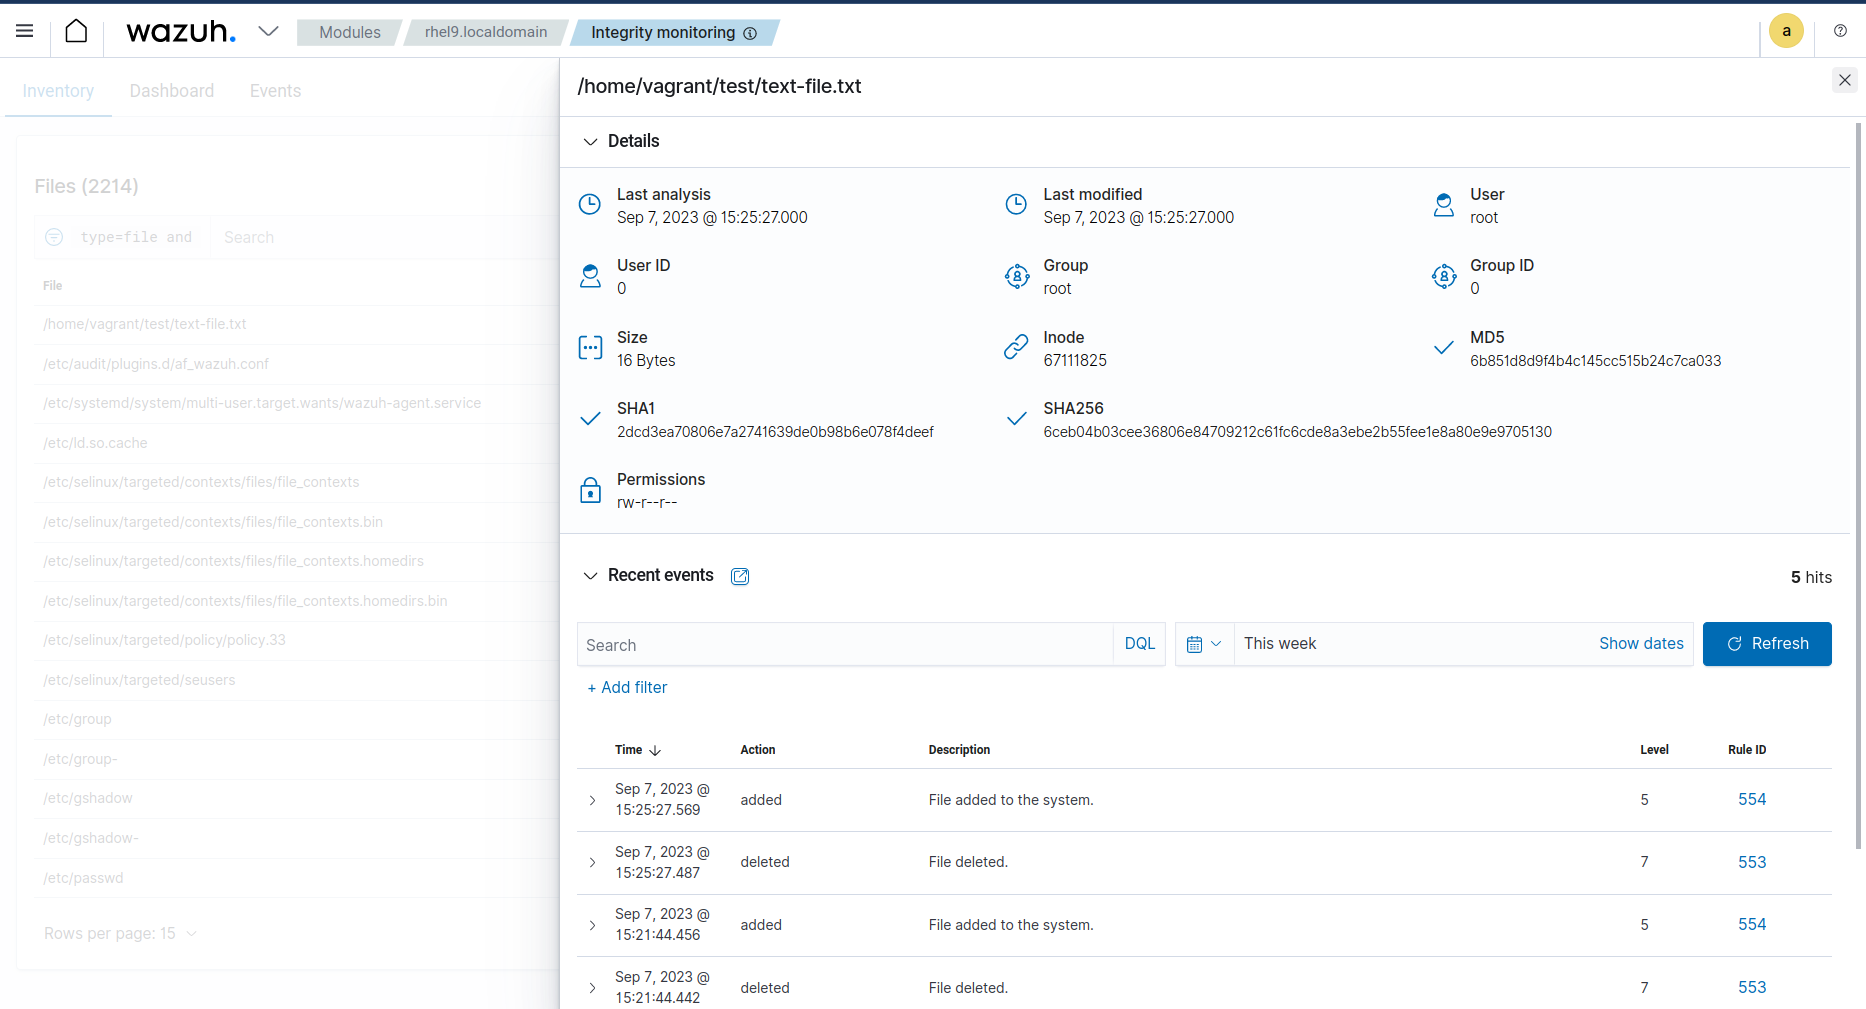Screen dimensions: 1866x1009
Task: Open the Rows per page dropdown
Action: pyautogui.click(x=120, y=933)
